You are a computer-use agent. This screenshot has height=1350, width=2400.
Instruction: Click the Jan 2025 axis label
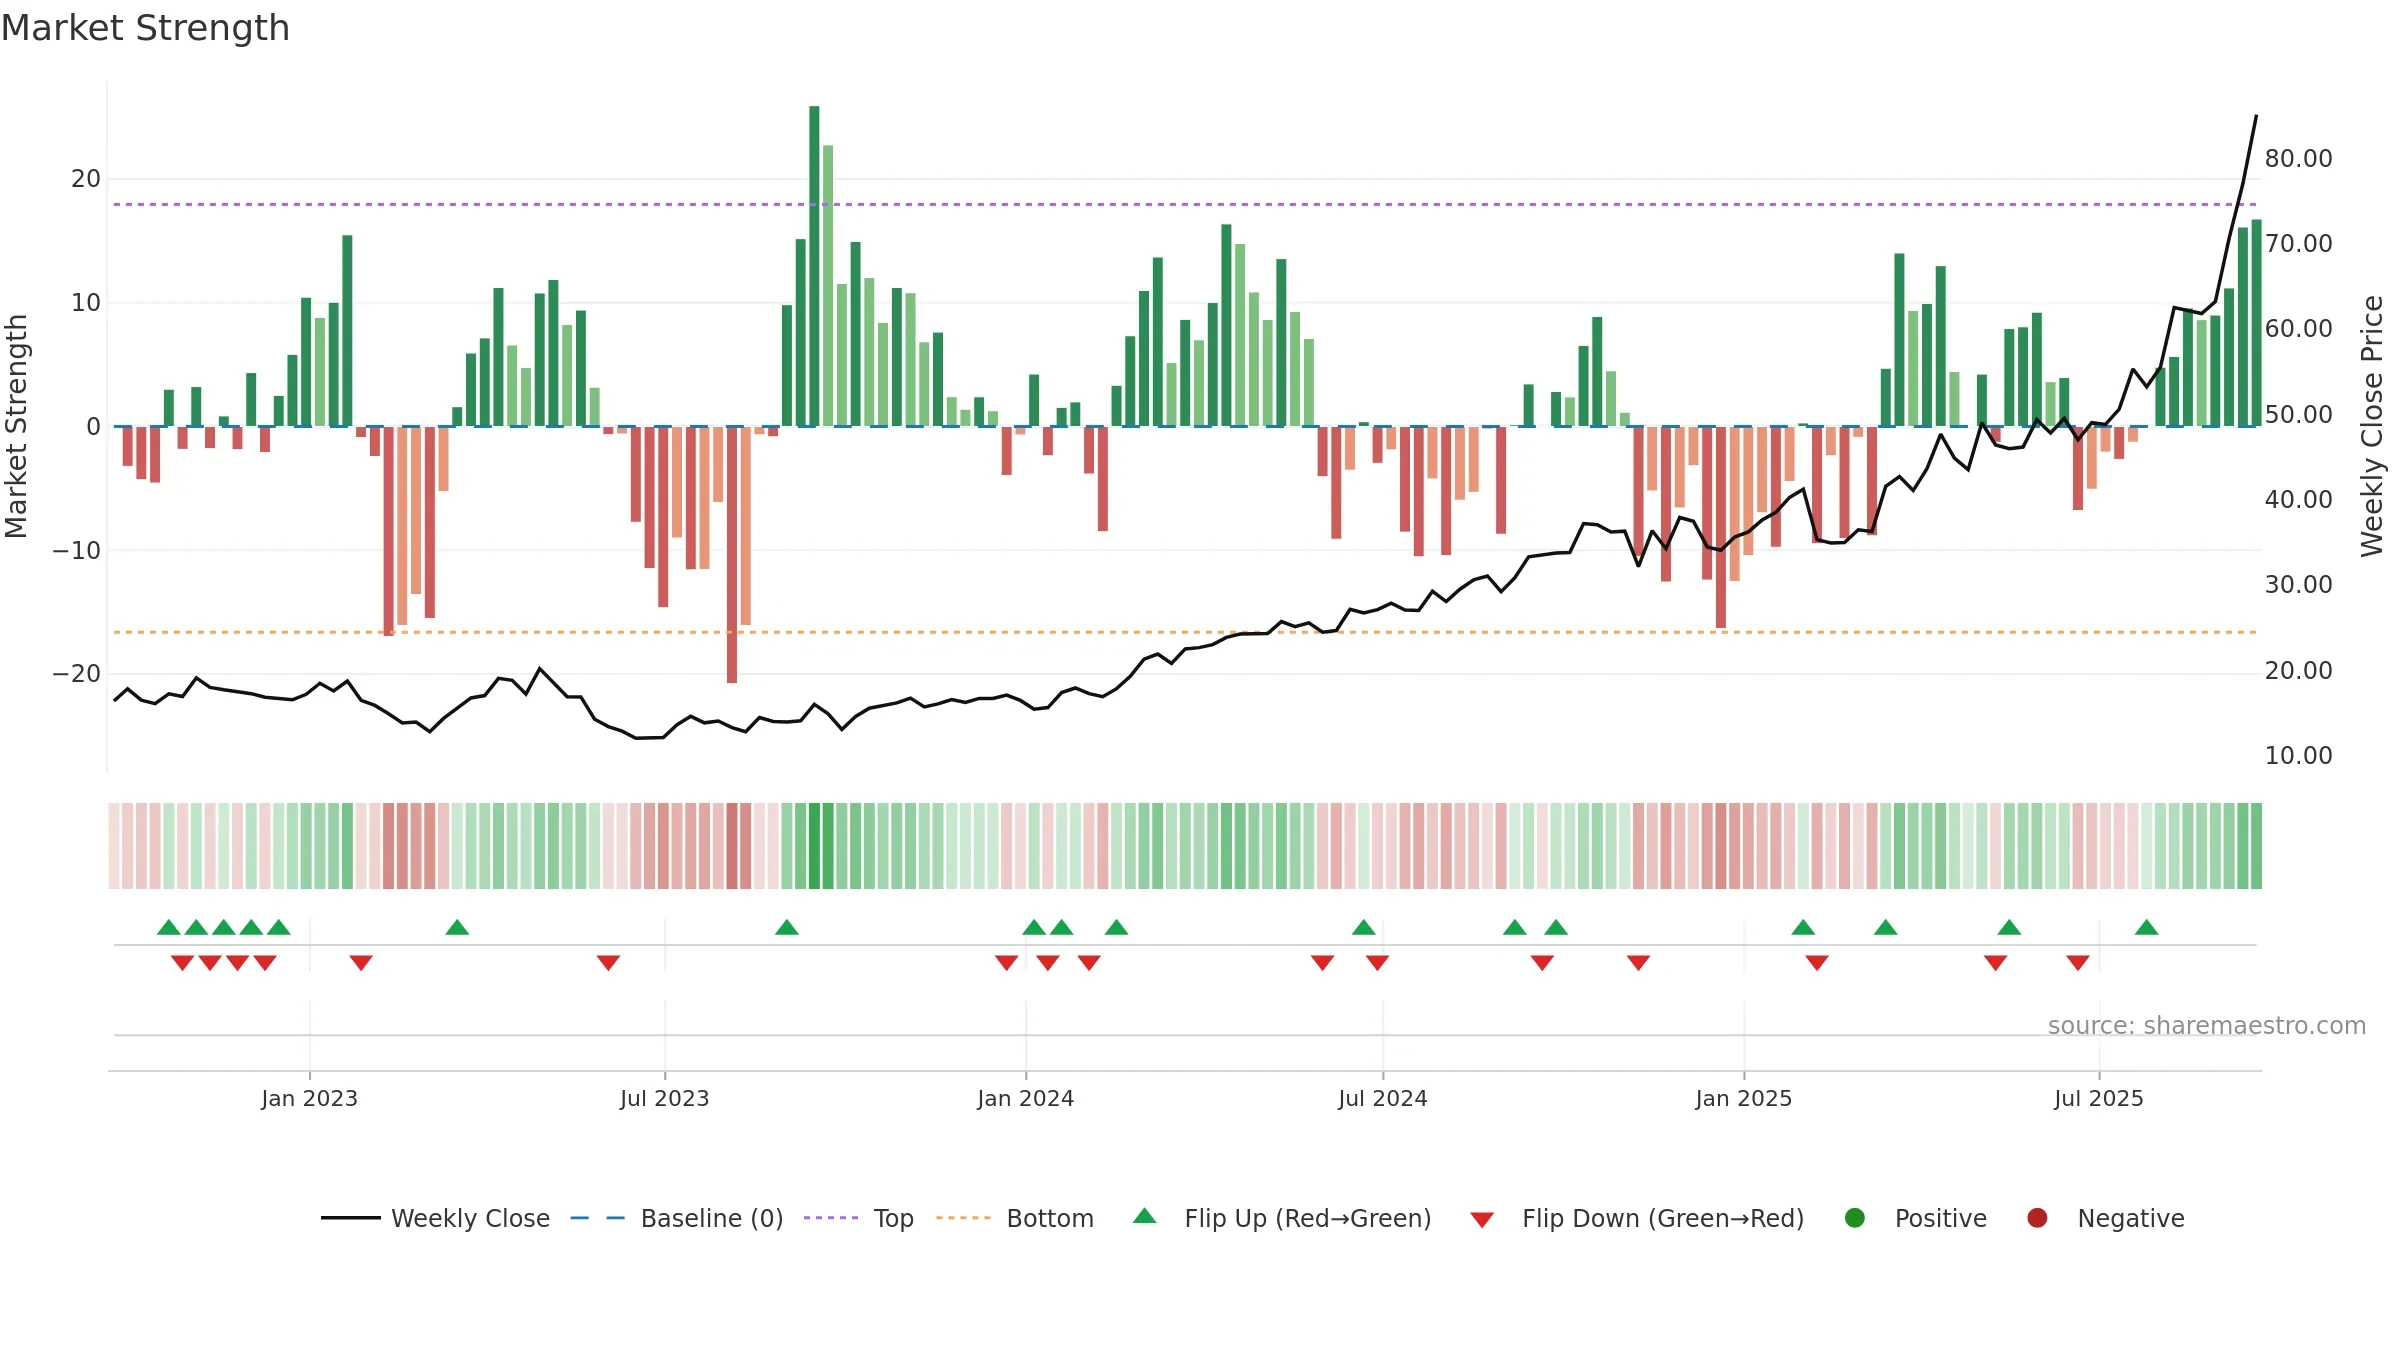pos(1743,1098)
